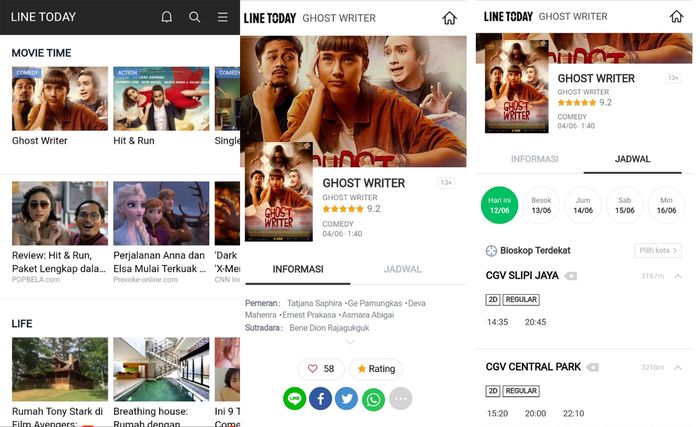The width and height of the screenshot is (700, 427).
Task: Click CGV CENTRAL PARK cinema name
Action: click(x=533, y=367)
